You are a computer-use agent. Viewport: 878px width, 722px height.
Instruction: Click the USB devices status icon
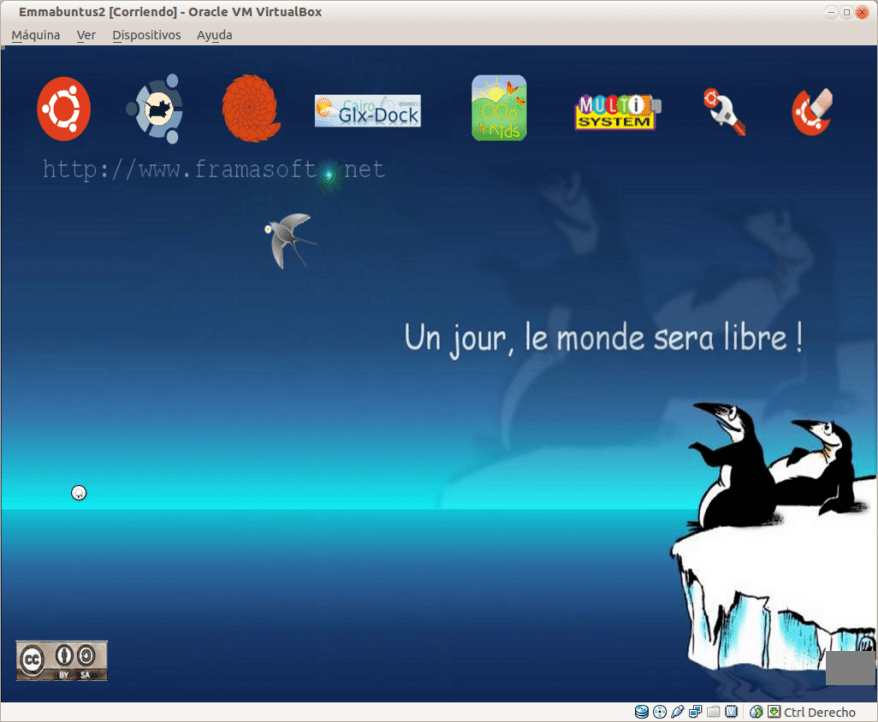[677, 712]
